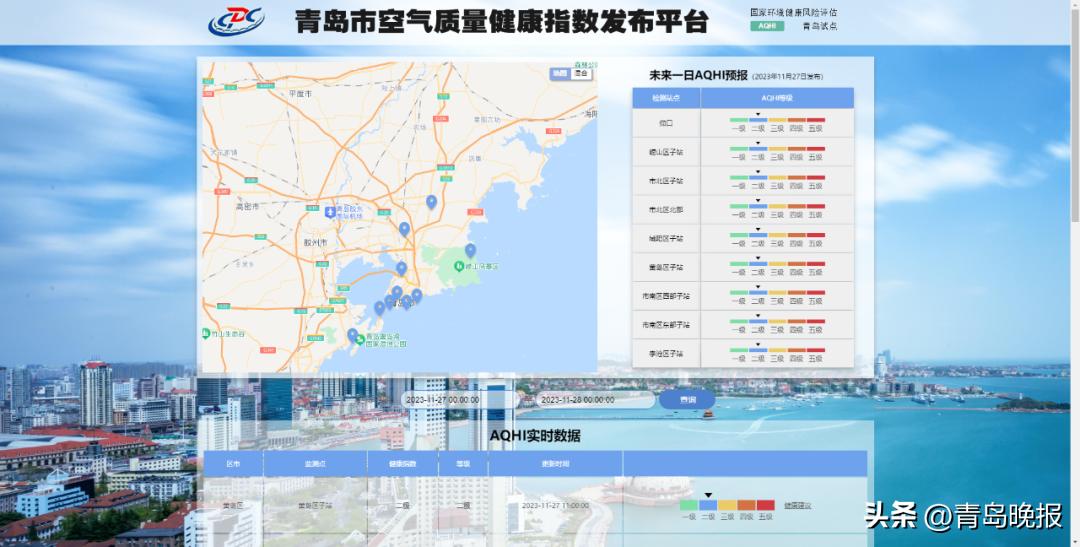Click the green 一级 swatch in 崂山区子站 row
The image size is (1080, 547).
739,149
